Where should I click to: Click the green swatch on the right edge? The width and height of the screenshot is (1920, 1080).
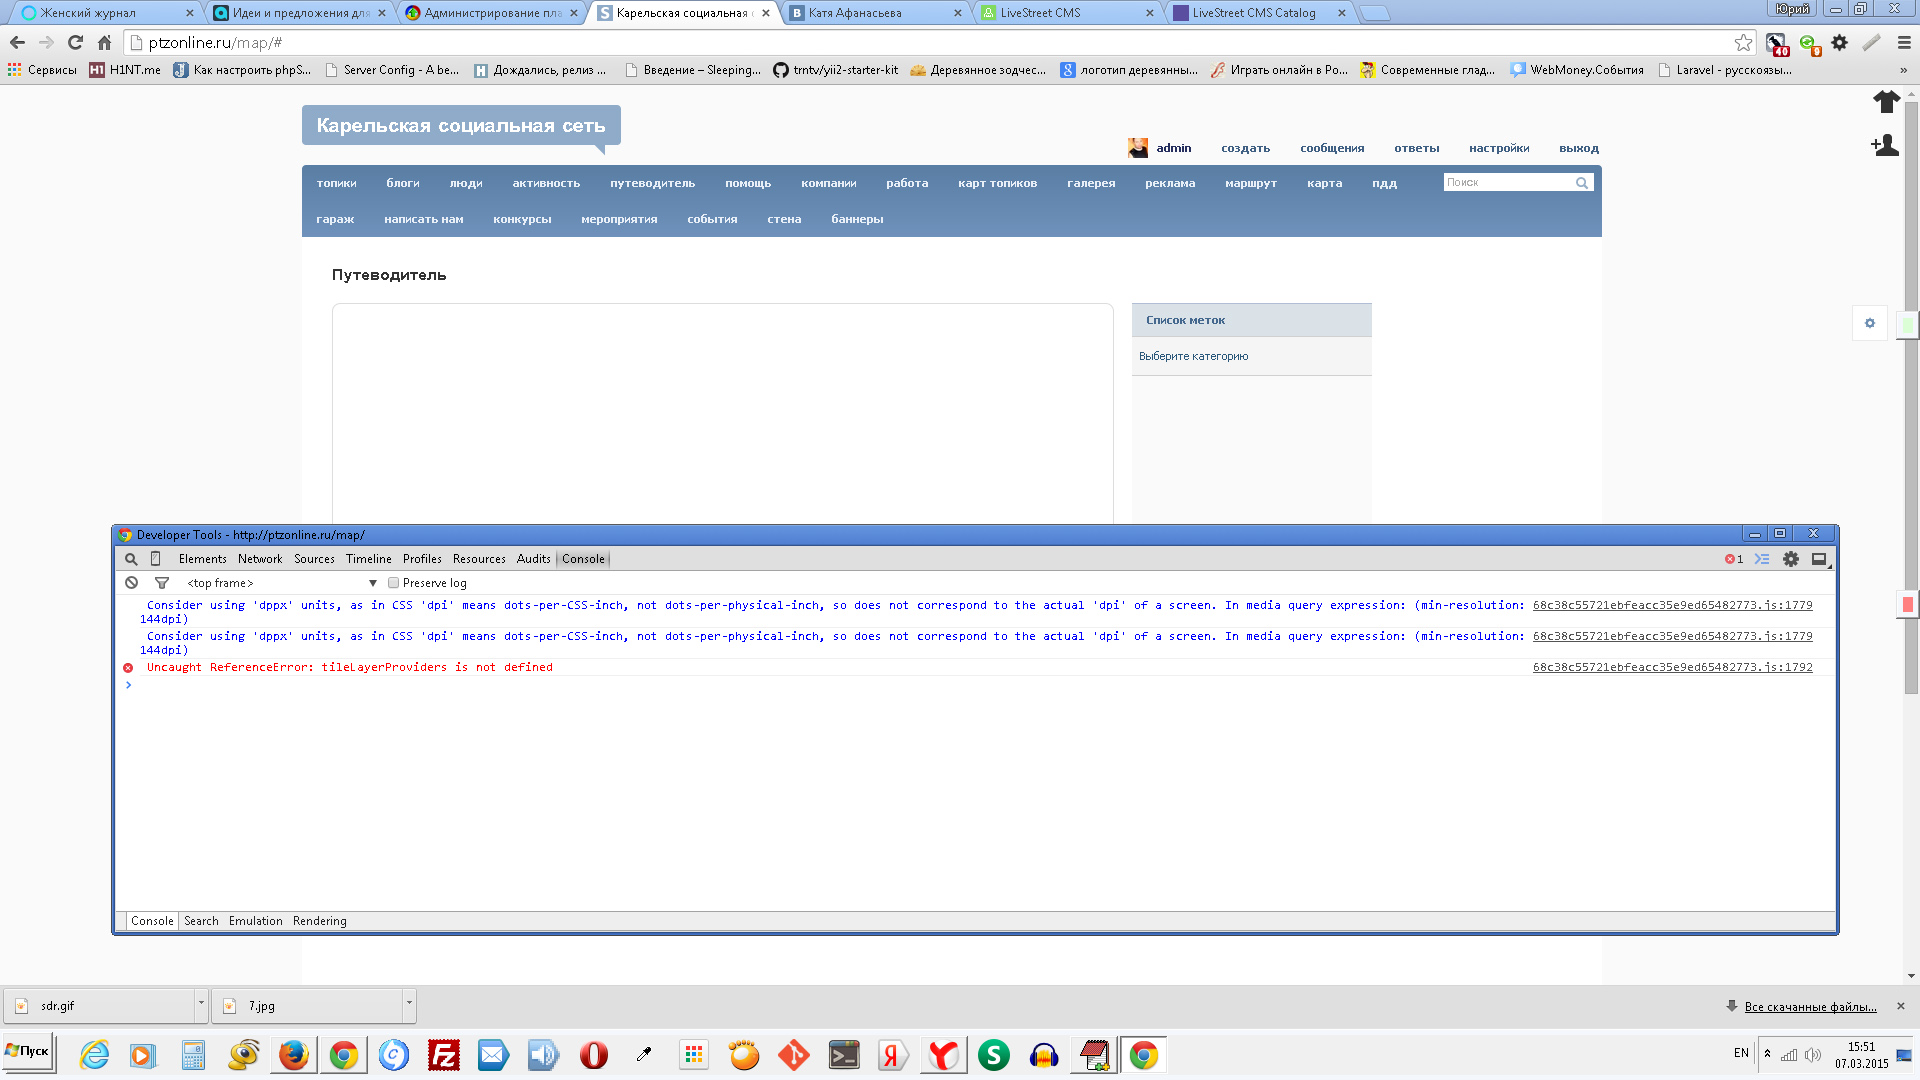point(1908,325)
